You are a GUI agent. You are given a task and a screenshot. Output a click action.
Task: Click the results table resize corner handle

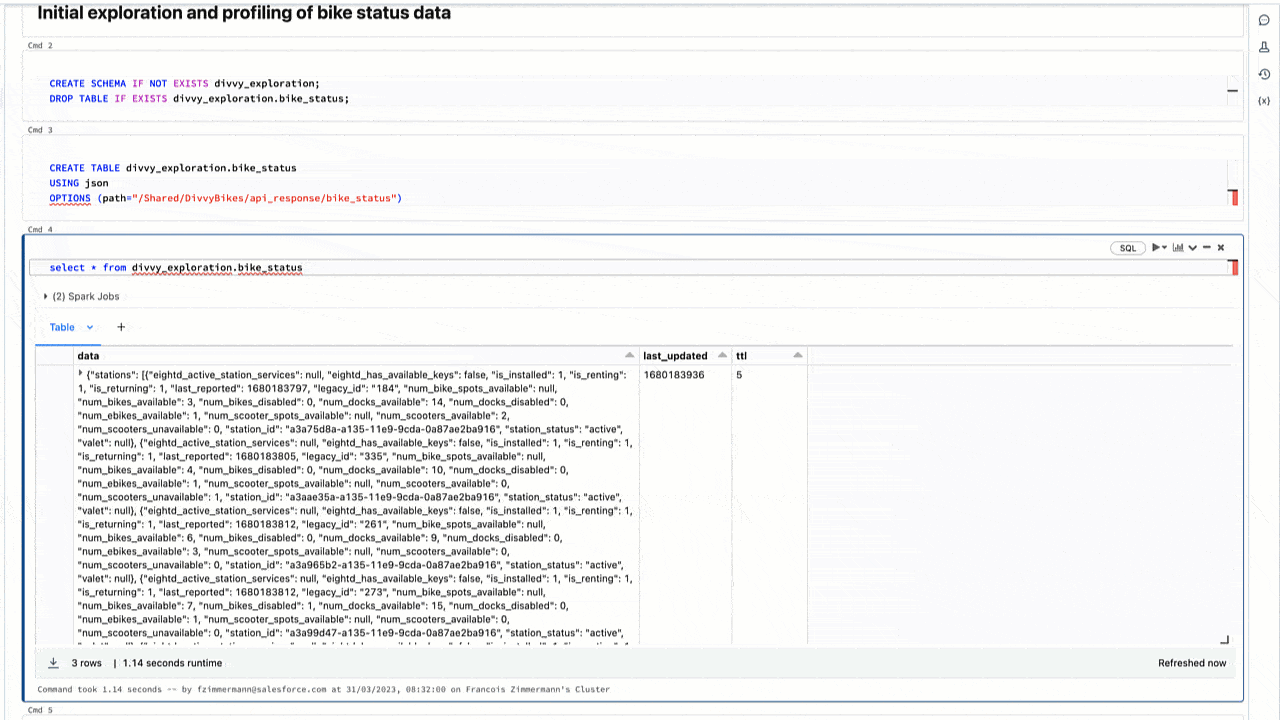(1224, 640)
